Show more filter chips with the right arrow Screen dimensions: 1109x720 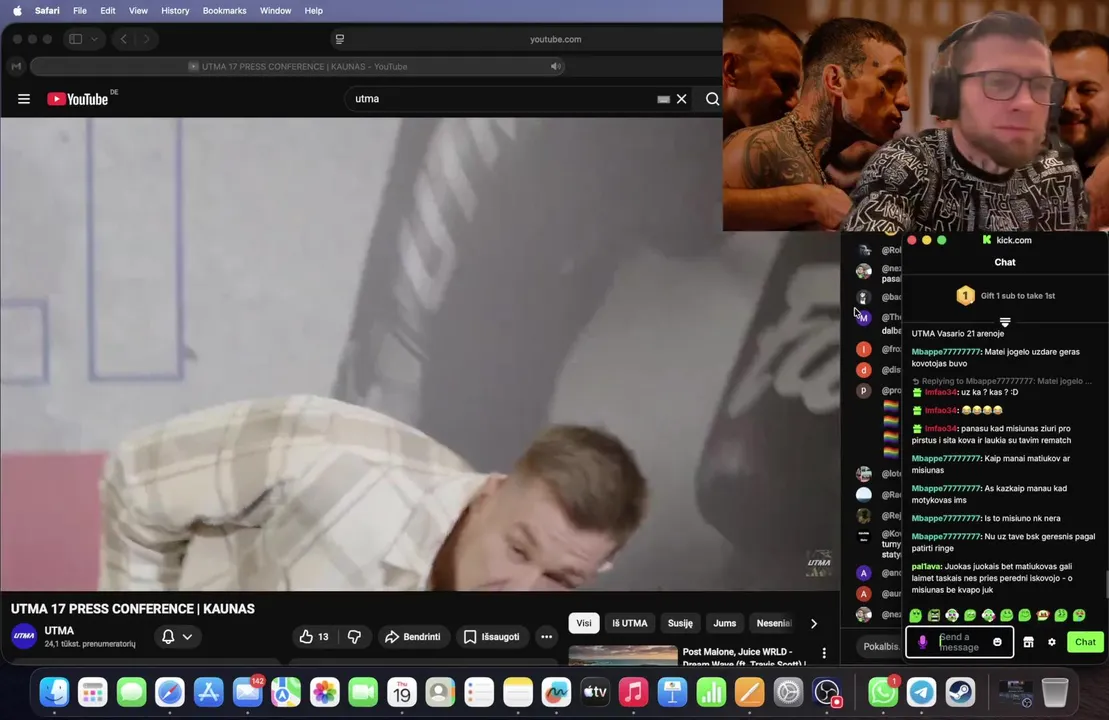[814, 623]
